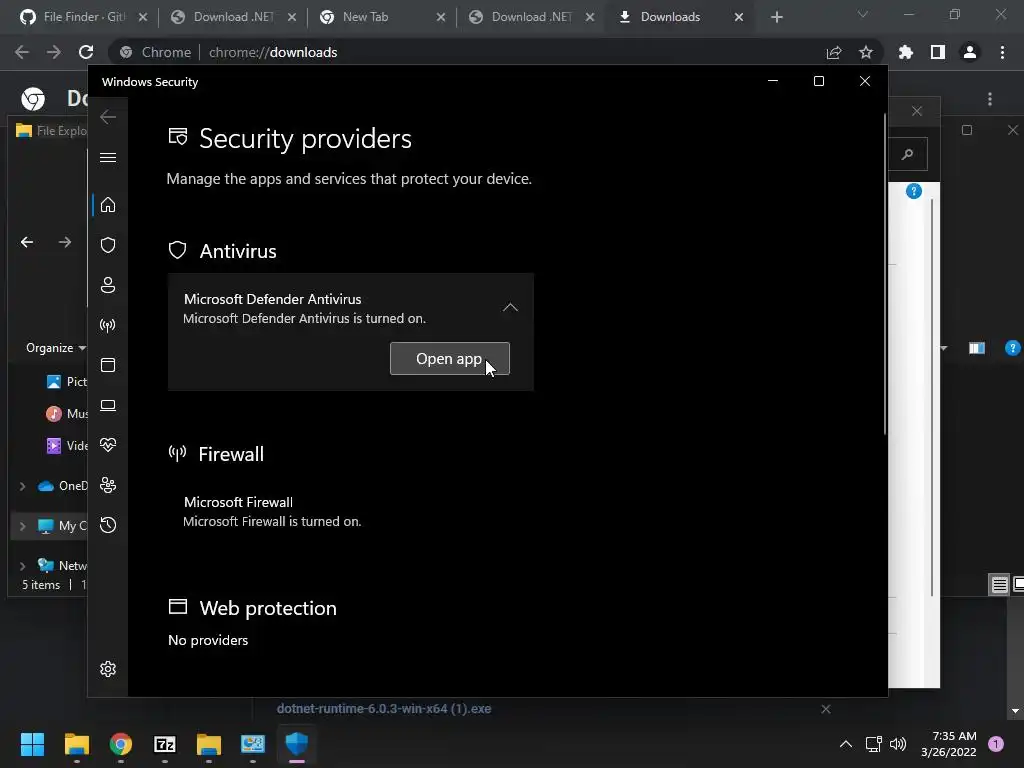
Task: Open Windows Security settings gear
Action: (108, 669)
